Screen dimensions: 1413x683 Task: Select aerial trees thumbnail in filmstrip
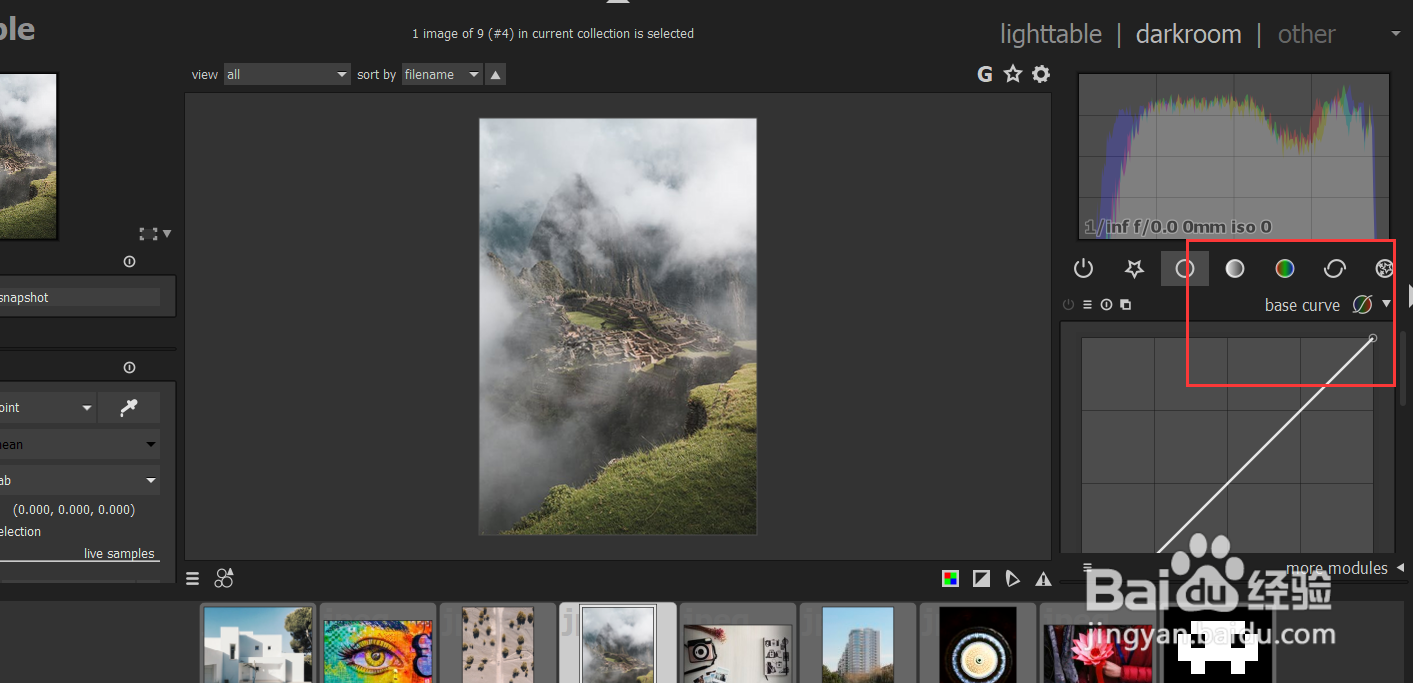(x=498, y=645)
